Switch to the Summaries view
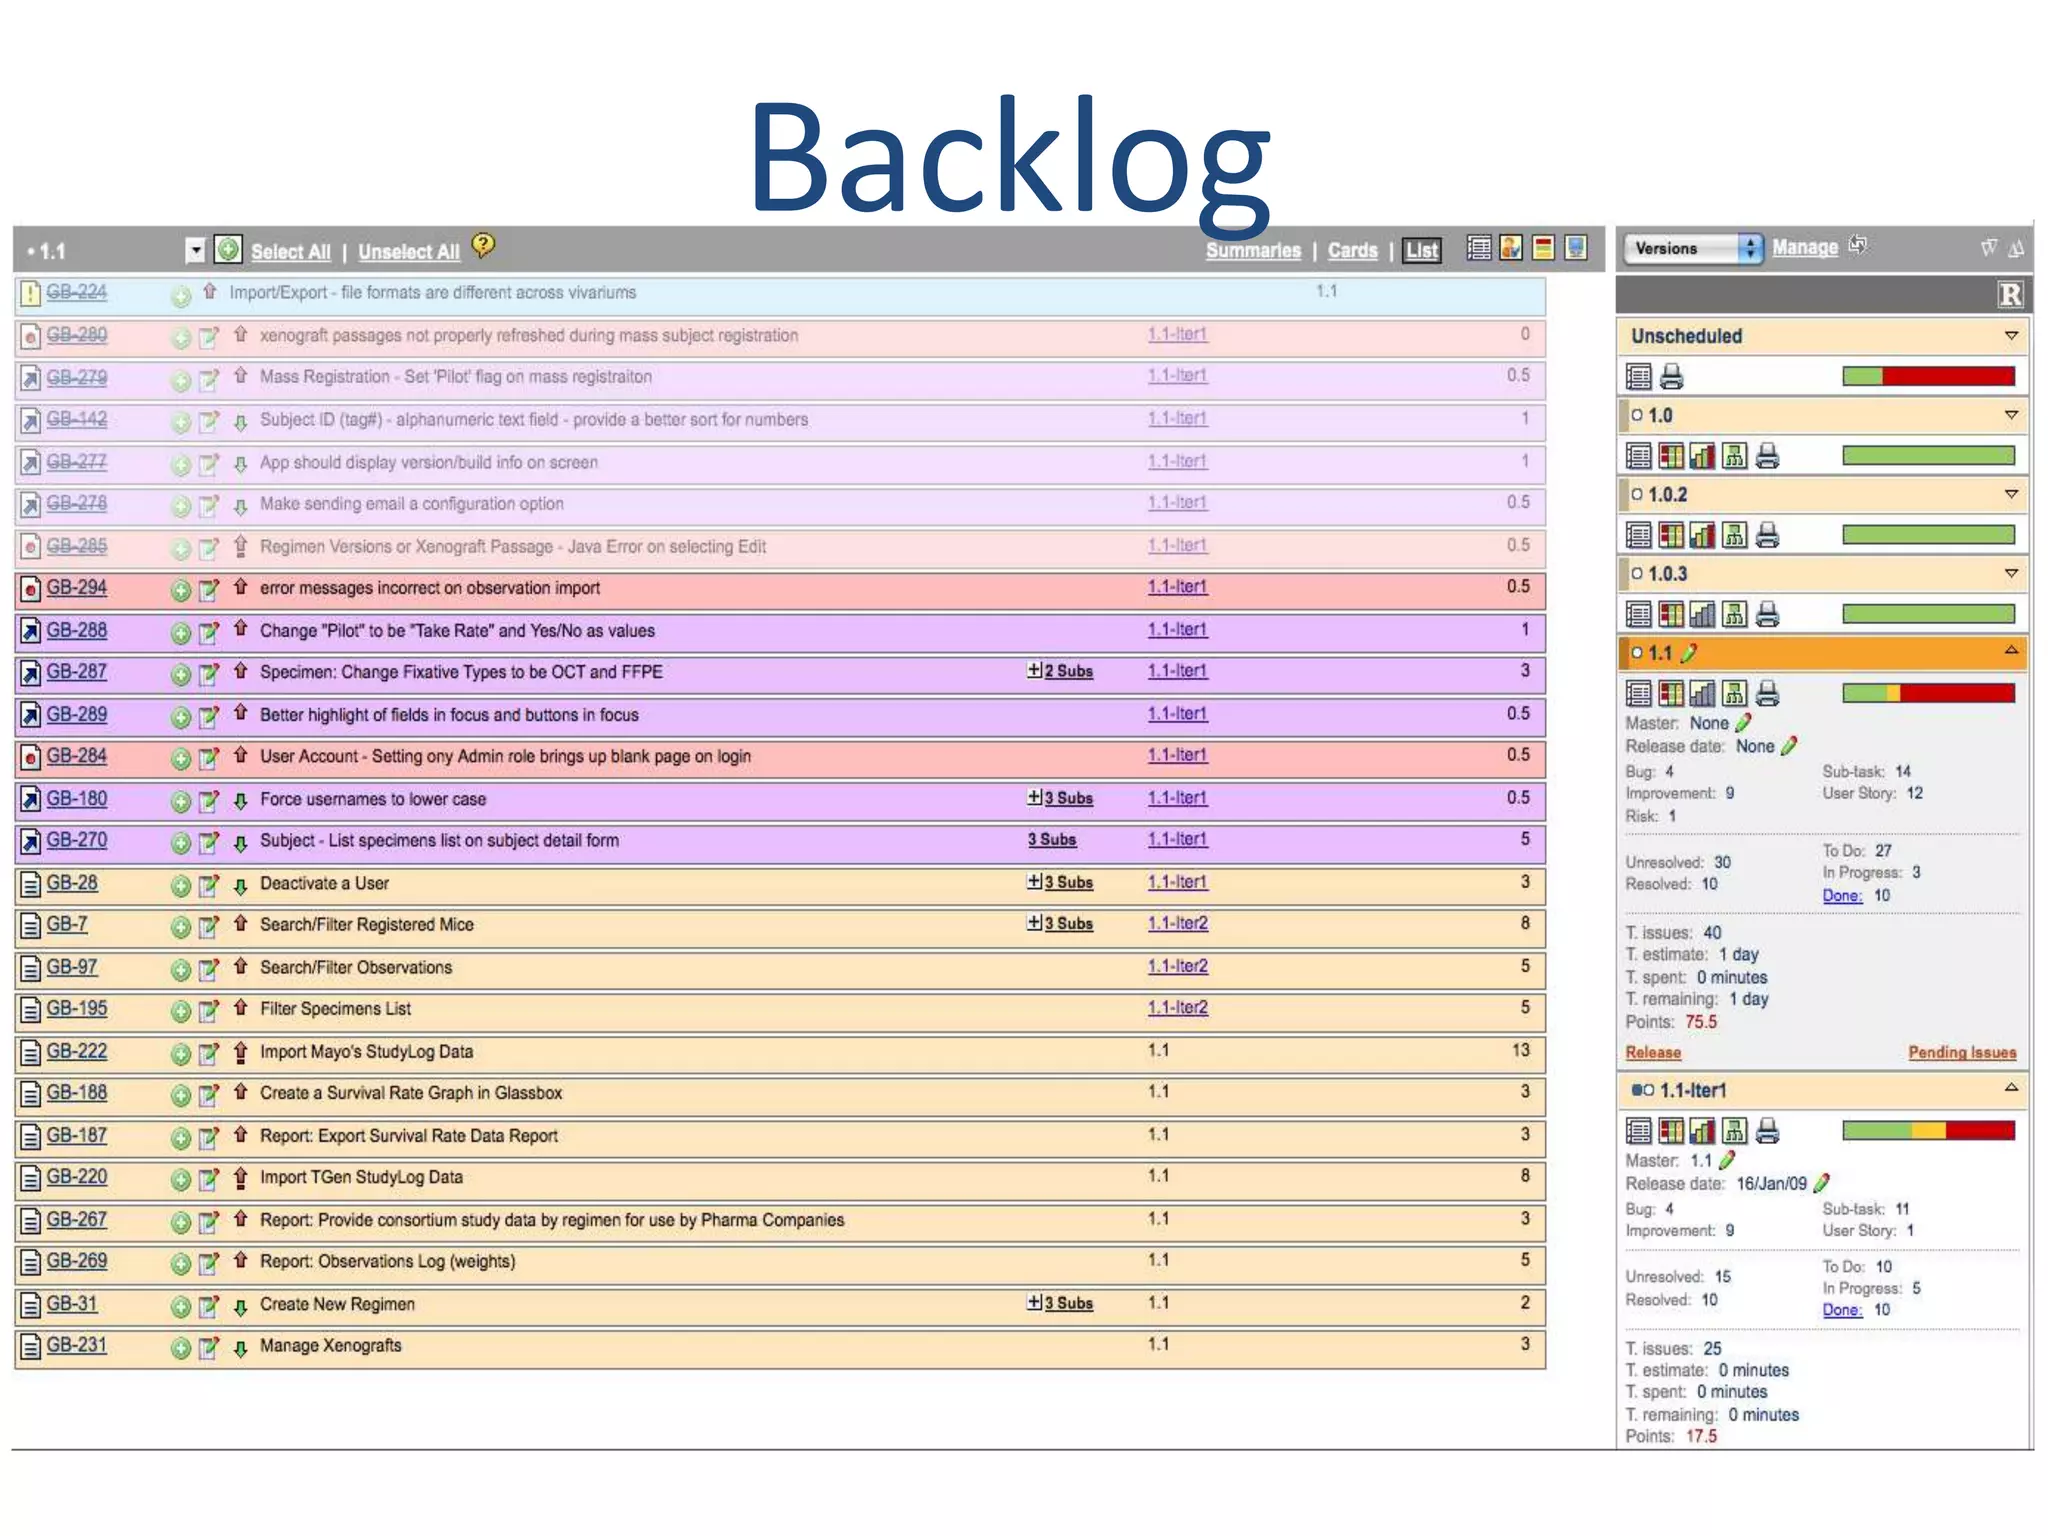Viewport: 2048px width, 1536px height. [1253, 251]
